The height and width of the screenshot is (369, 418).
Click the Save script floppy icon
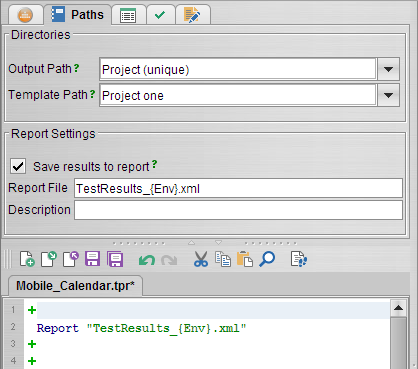click(x=93, y=259)
